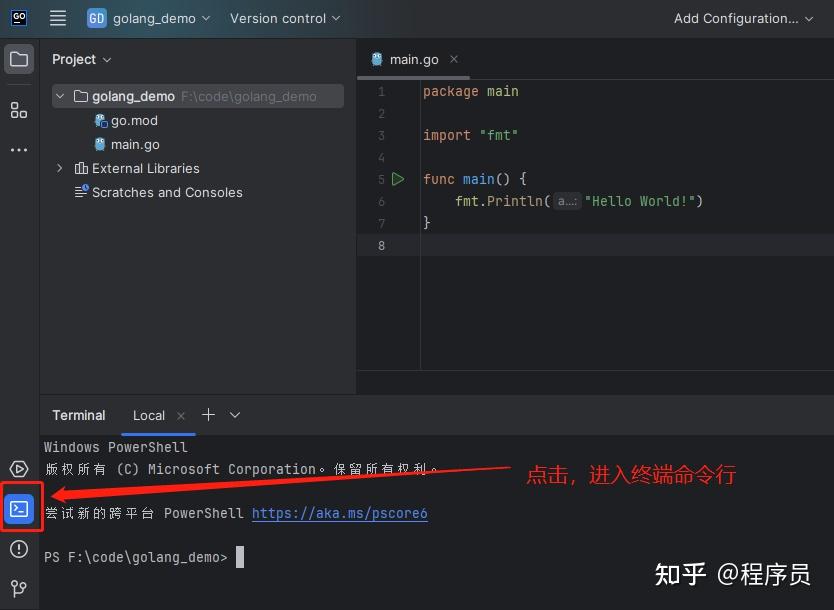Open the Version control dropdown in the header
The height and width of the screenshot is (610, 834).
tap(284, 18)
